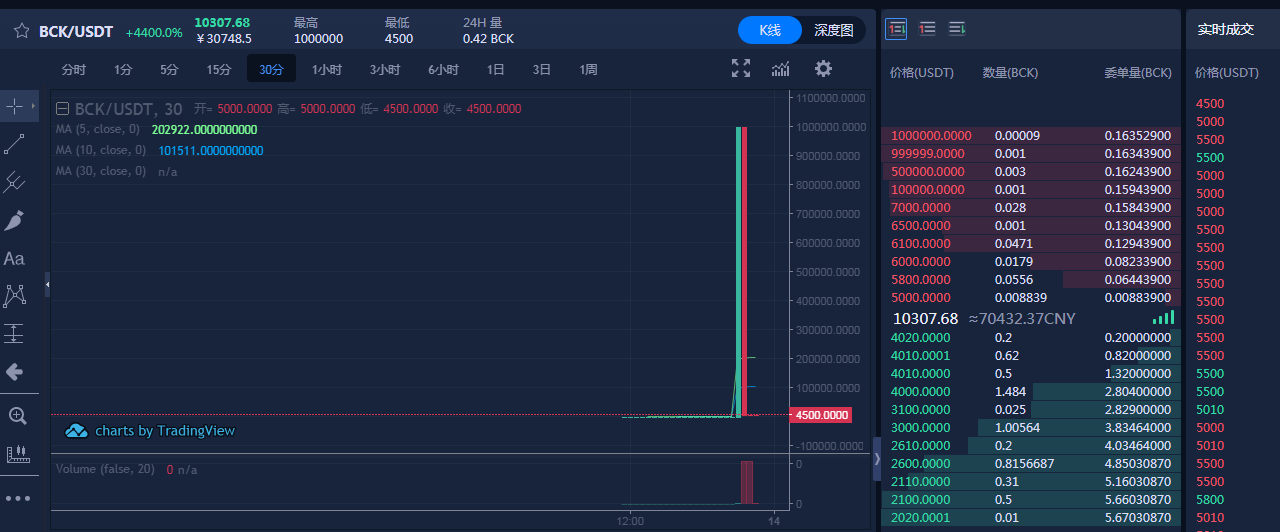Click the green signal bars icon

(x=1163, y=317)
